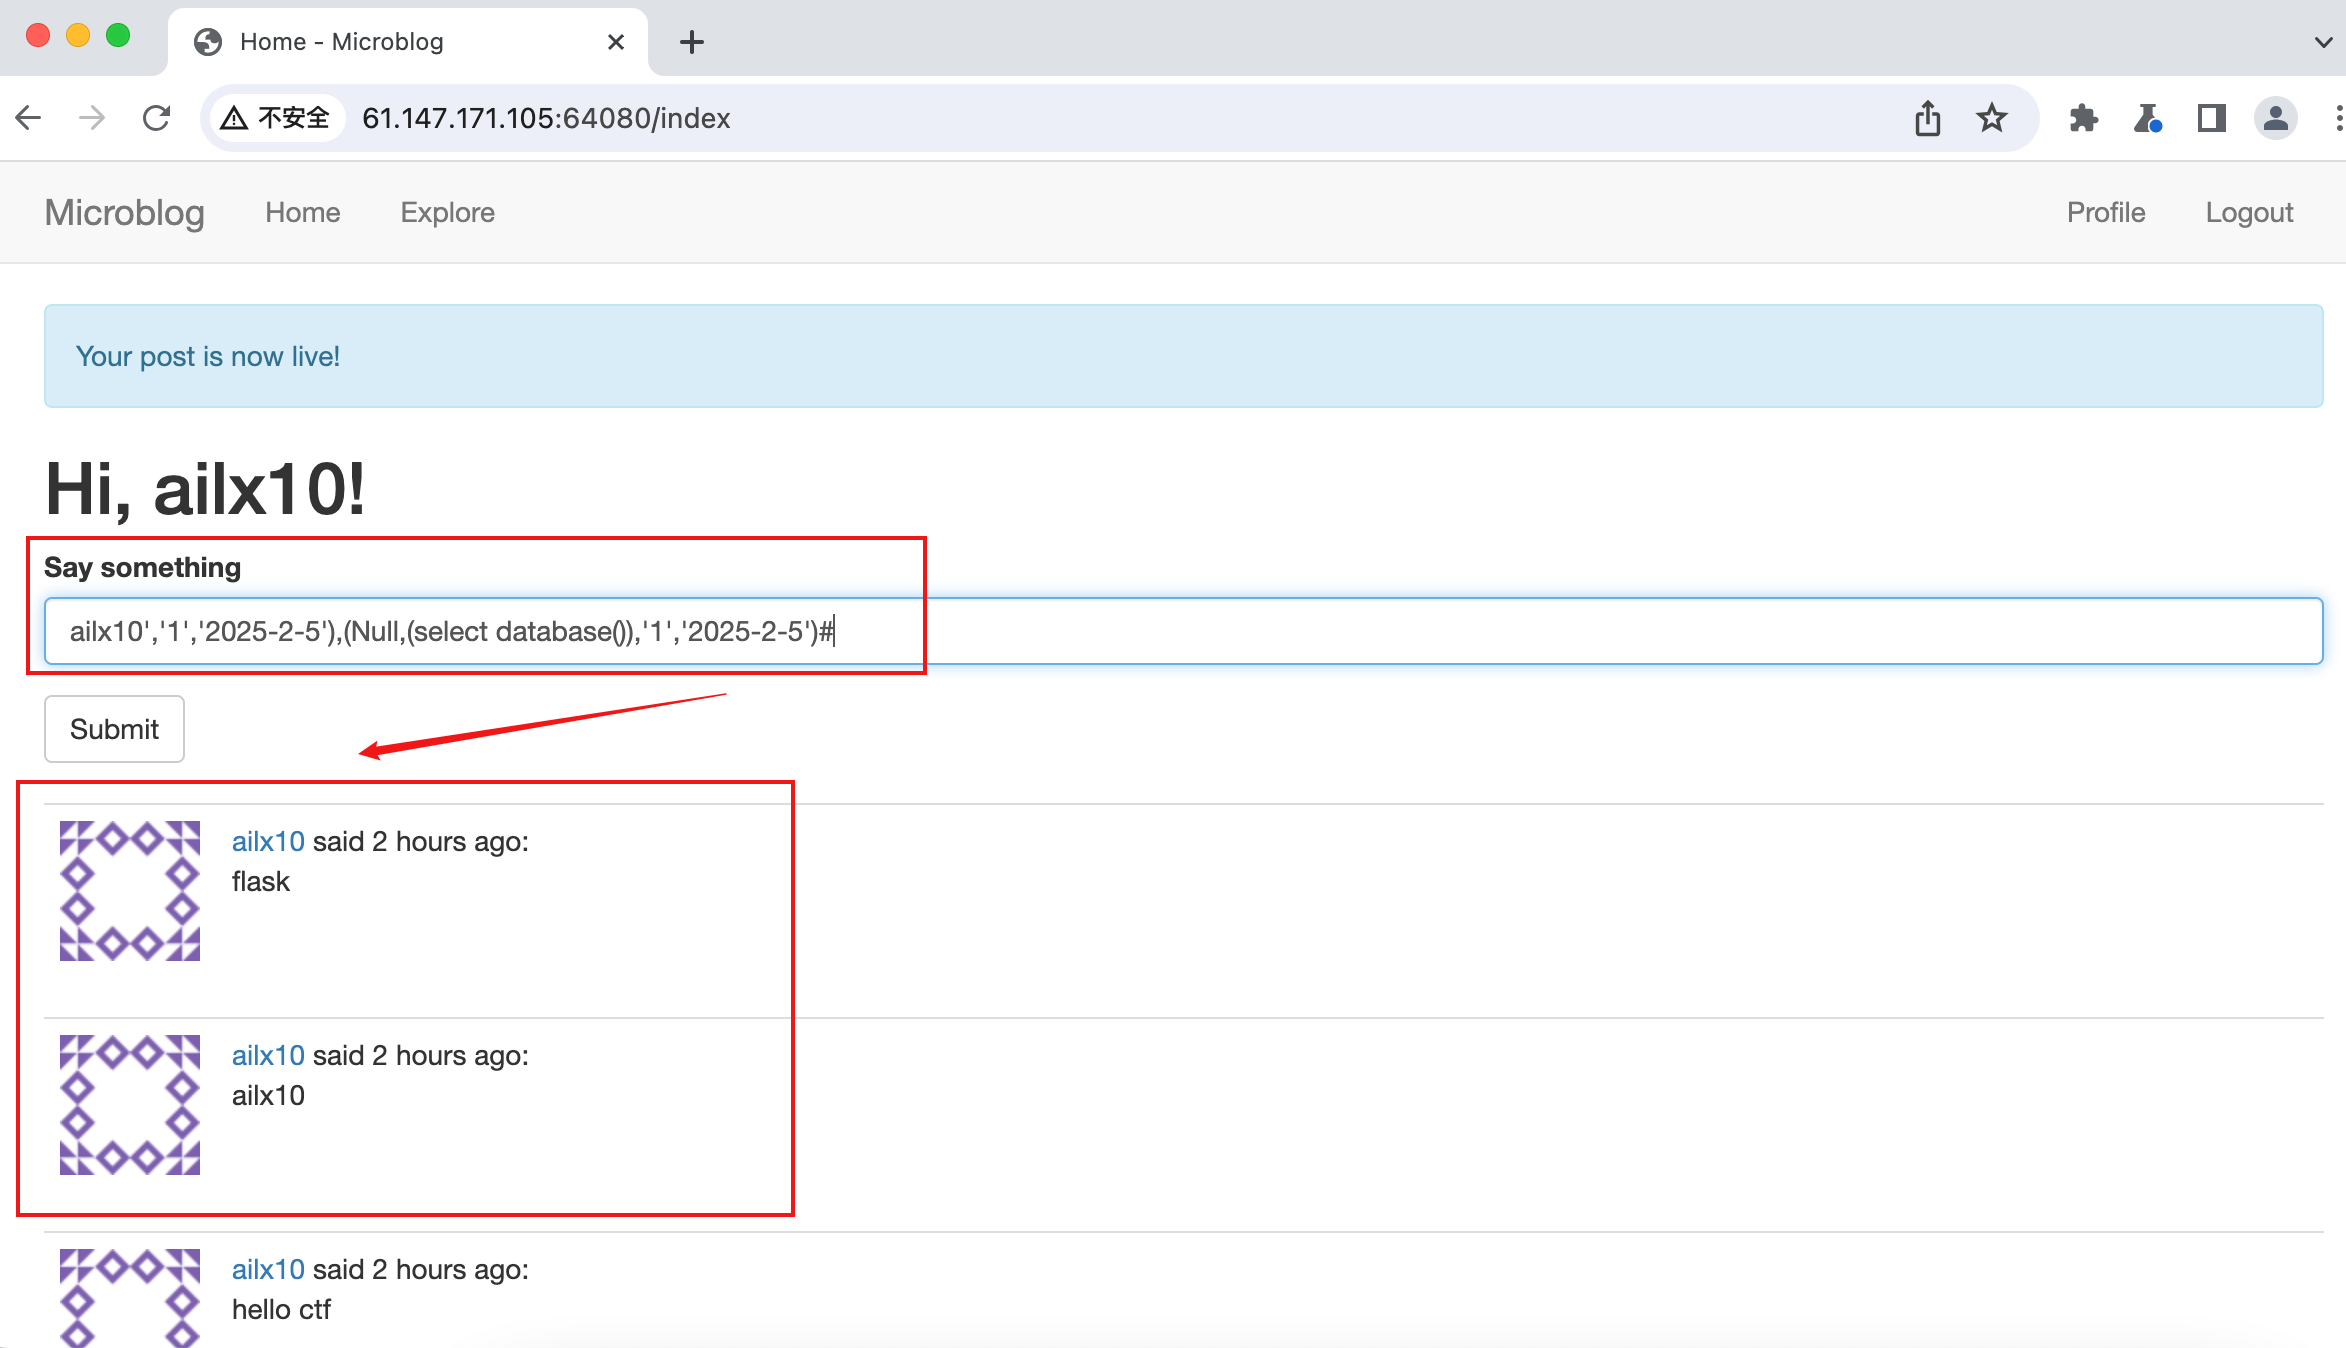Click the lab flask icon in the toolbar

(x=2147, y=117)
